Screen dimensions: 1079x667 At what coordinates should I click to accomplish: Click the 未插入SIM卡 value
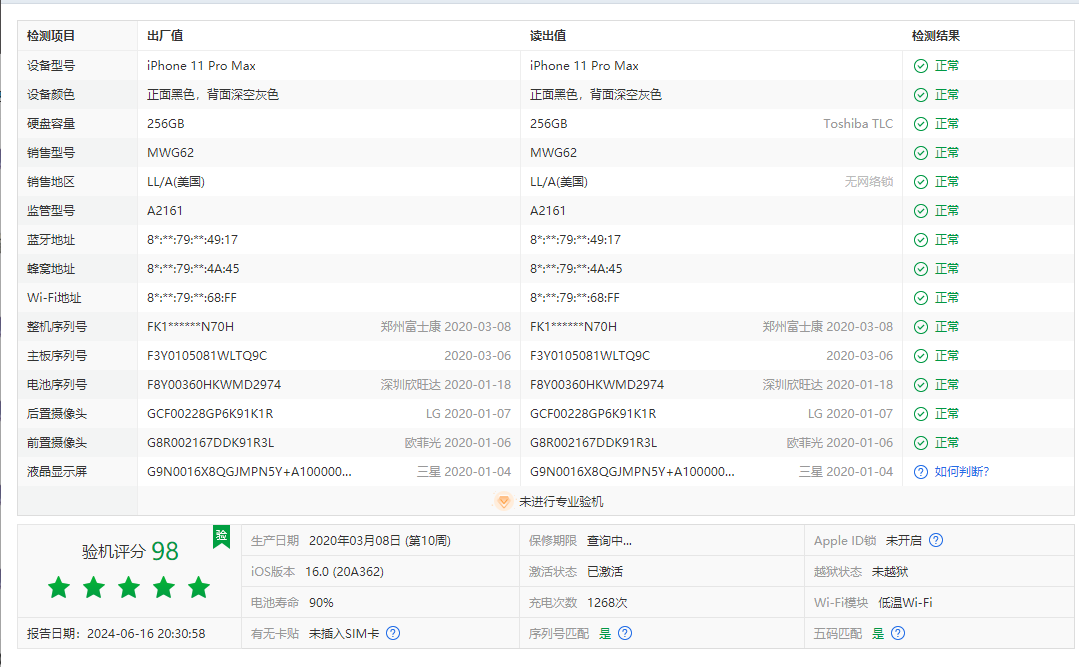[x=344, y=633]
